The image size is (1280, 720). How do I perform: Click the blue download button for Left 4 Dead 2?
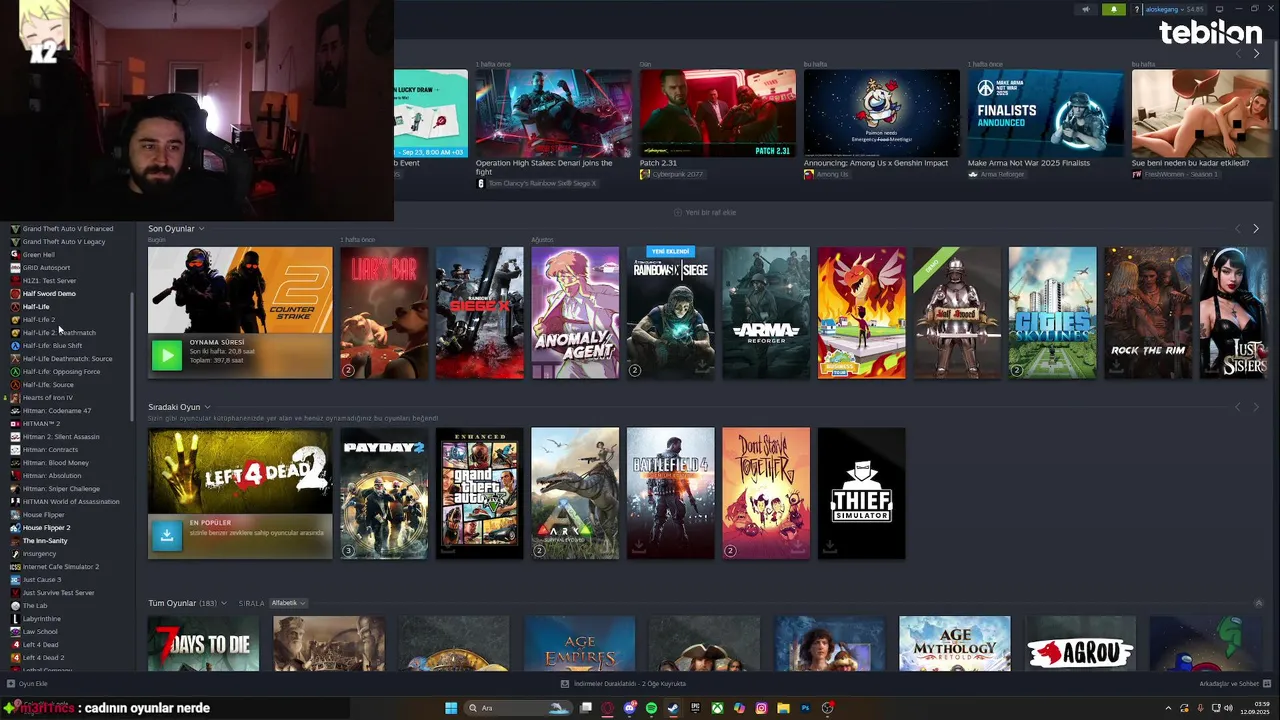tap(167, 535)
